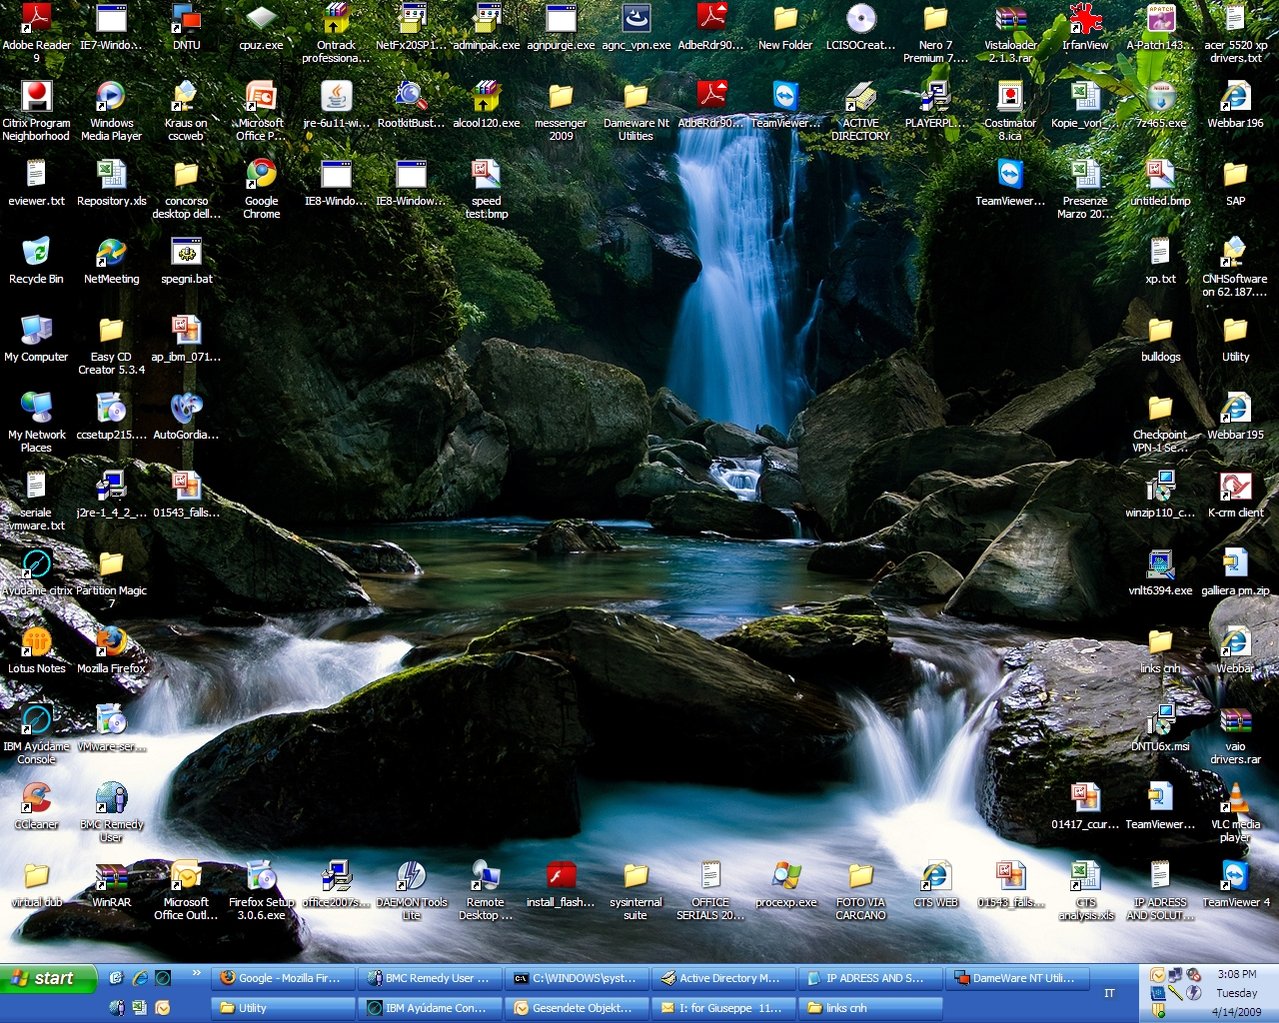Click the Start button
This screenshot has height=1023, width=1279.
[x=48, y=978]
